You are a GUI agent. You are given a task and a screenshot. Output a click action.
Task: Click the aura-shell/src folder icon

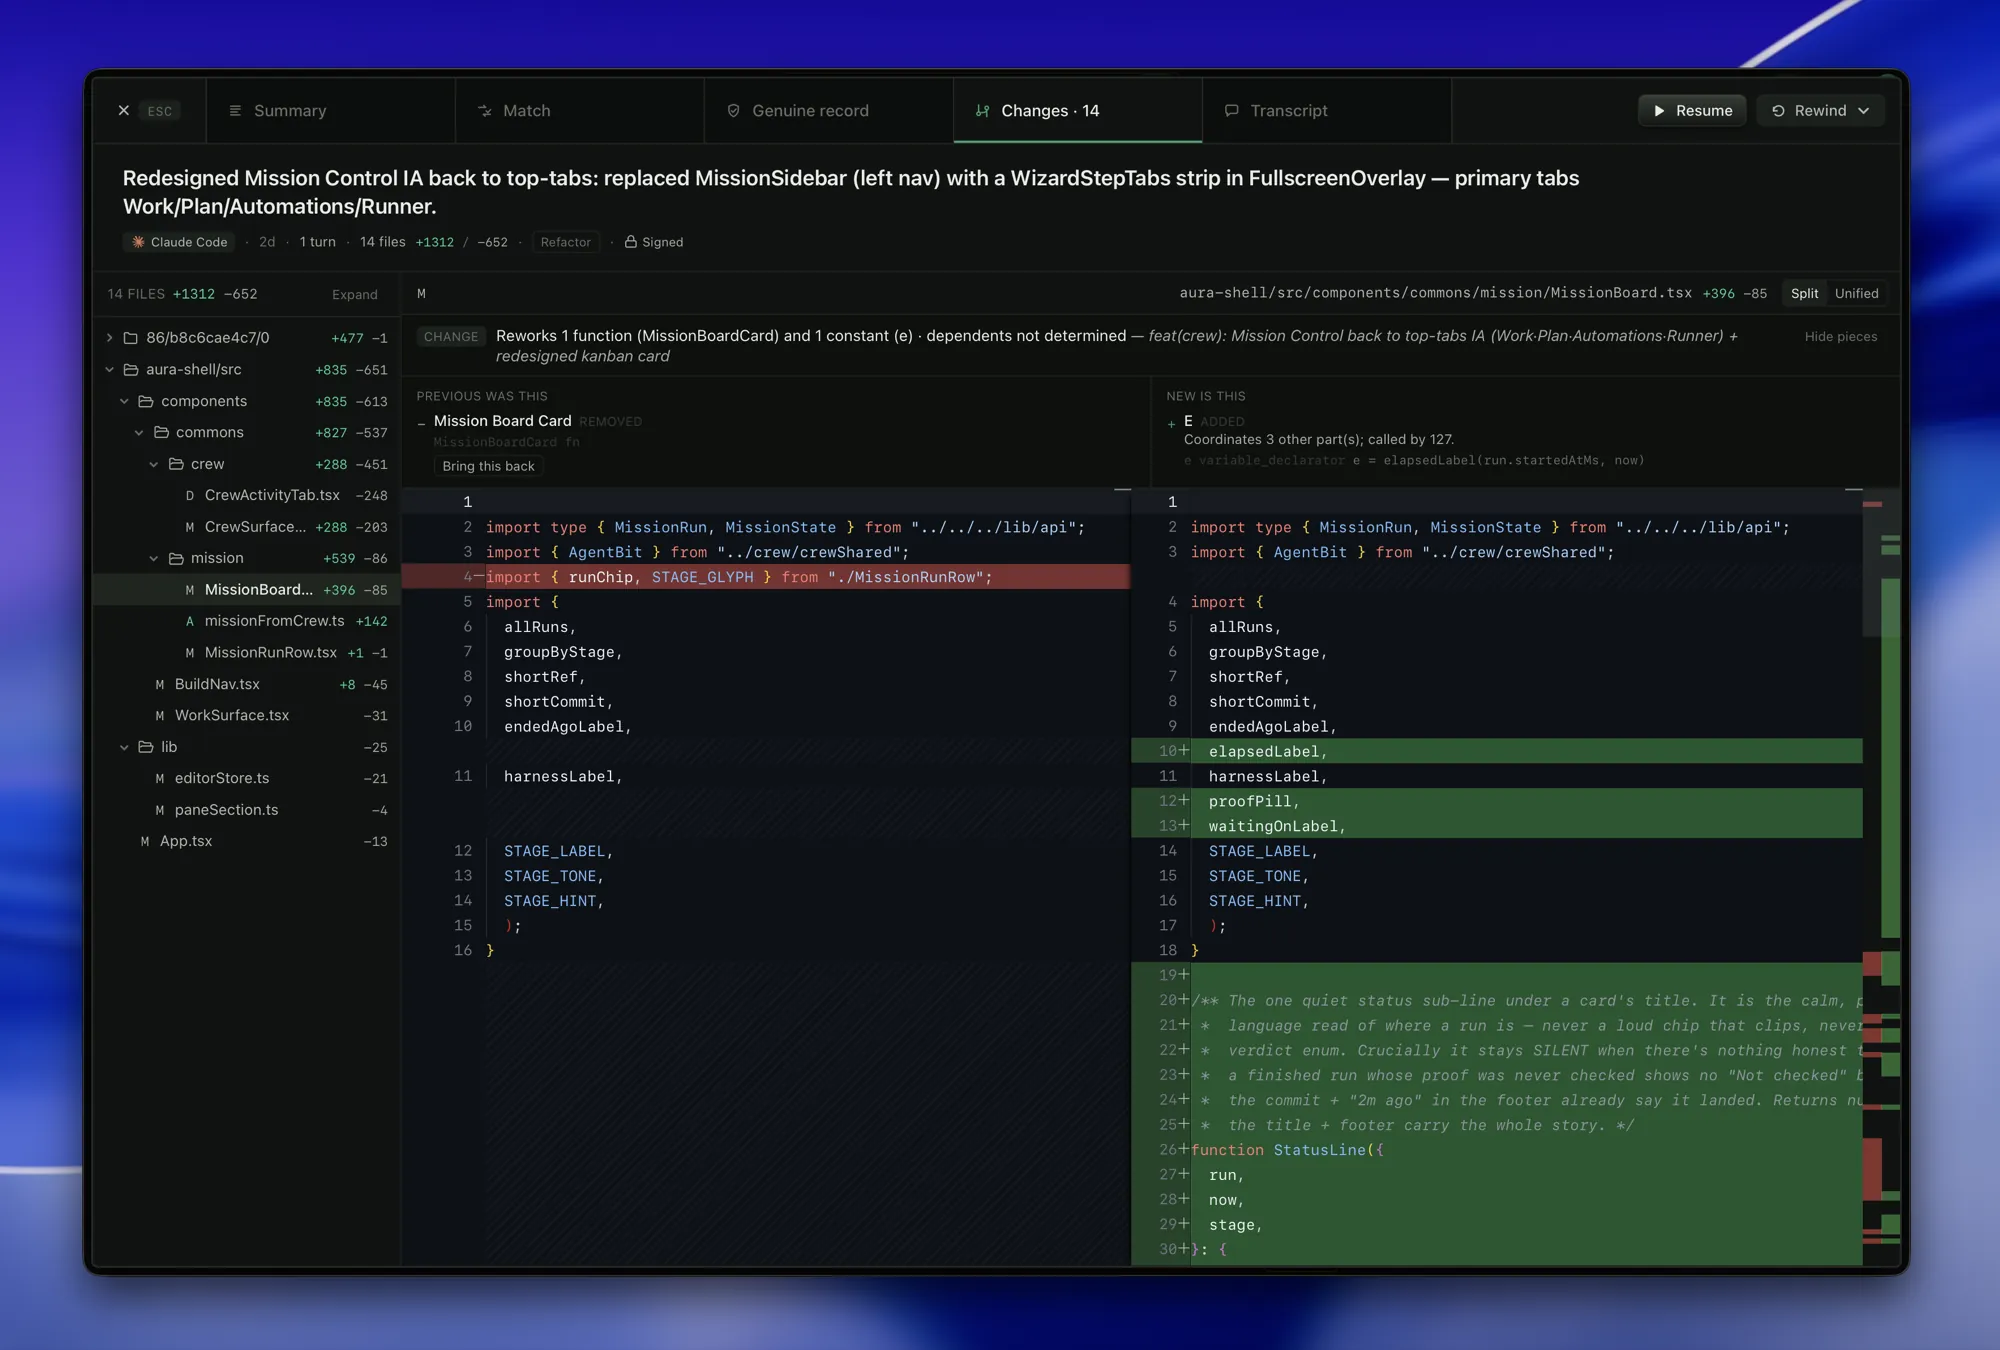pos(131,370)
